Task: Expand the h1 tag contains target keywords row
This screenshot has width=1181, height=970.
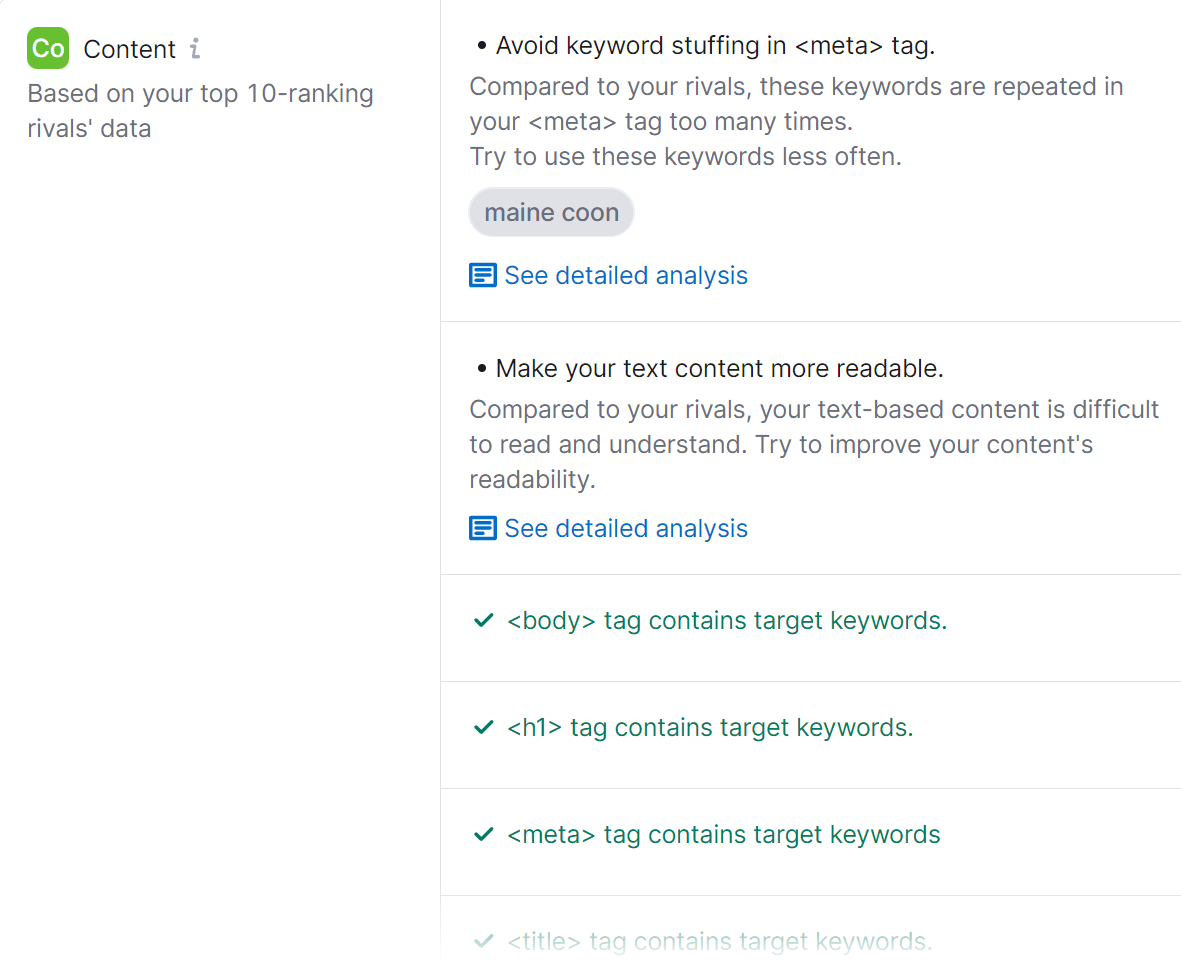Action: coord(706,727)
